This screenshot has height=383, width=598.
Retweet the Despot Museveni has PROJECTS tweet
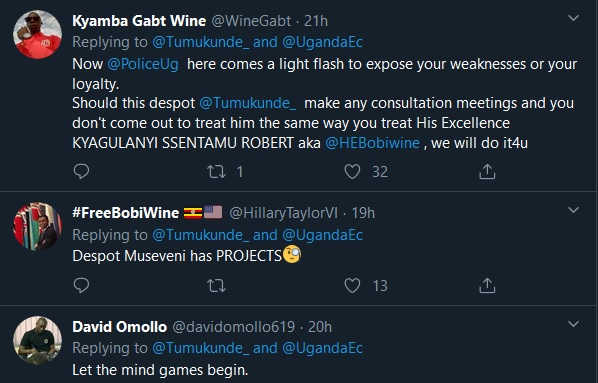(x=216, y=286)
